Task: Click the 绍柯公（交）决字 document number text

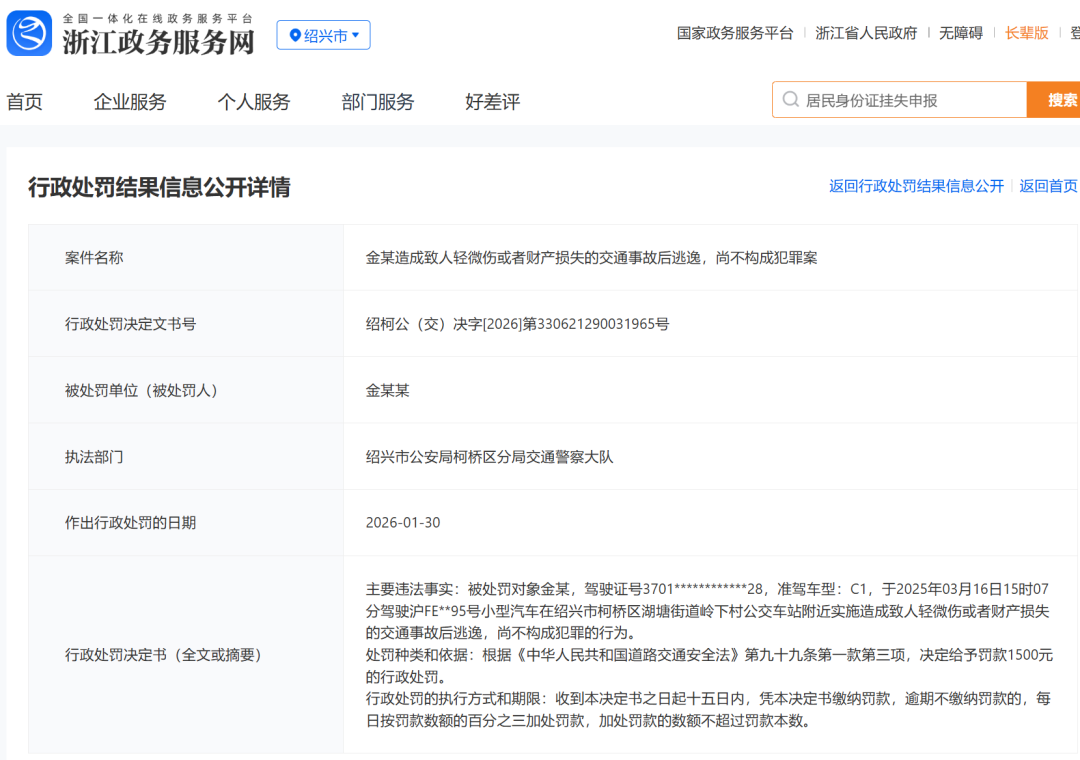Action: pyautogui.click(x=517, y=324)
